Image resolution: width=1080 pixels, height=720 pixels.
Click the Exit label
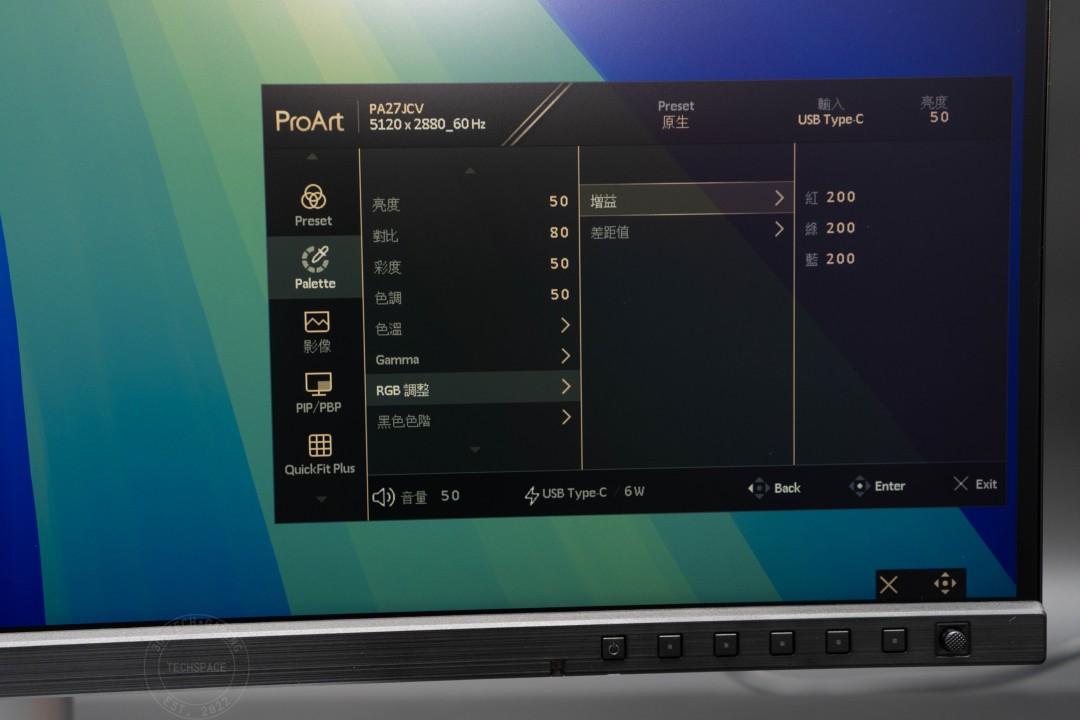click(986, 484)
